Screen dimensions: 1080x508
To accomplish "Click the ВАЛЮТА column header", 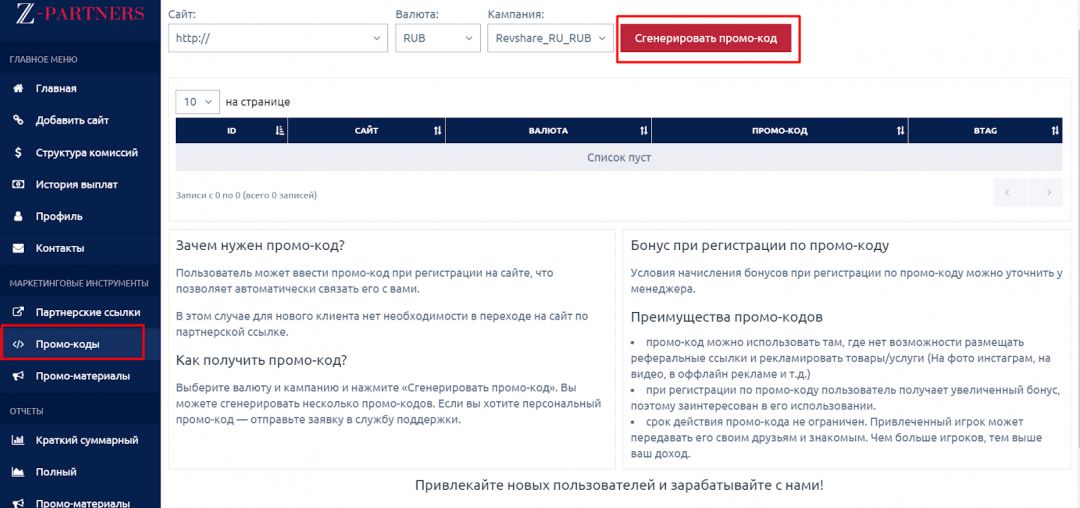I will [548, 131].
